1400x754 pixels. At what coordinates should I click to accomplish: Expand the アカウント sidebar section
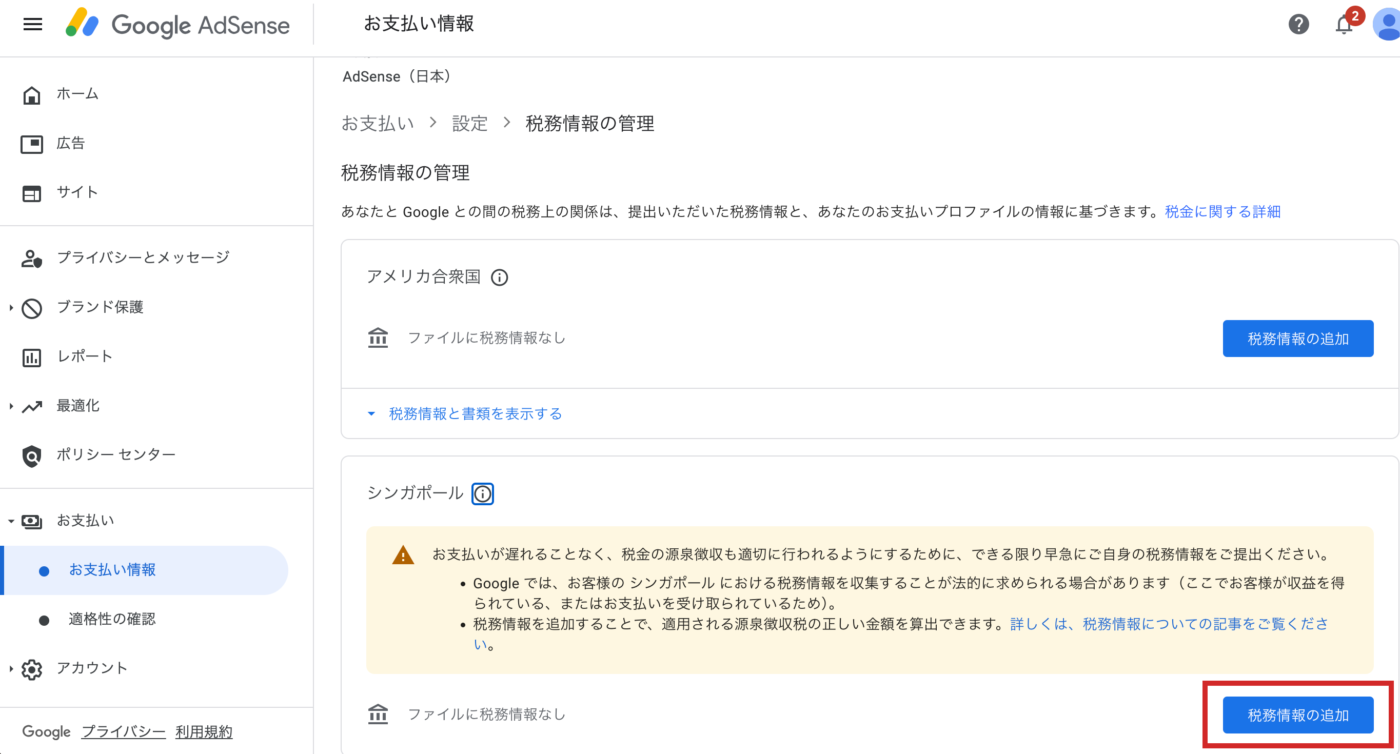tap(11, 669)
